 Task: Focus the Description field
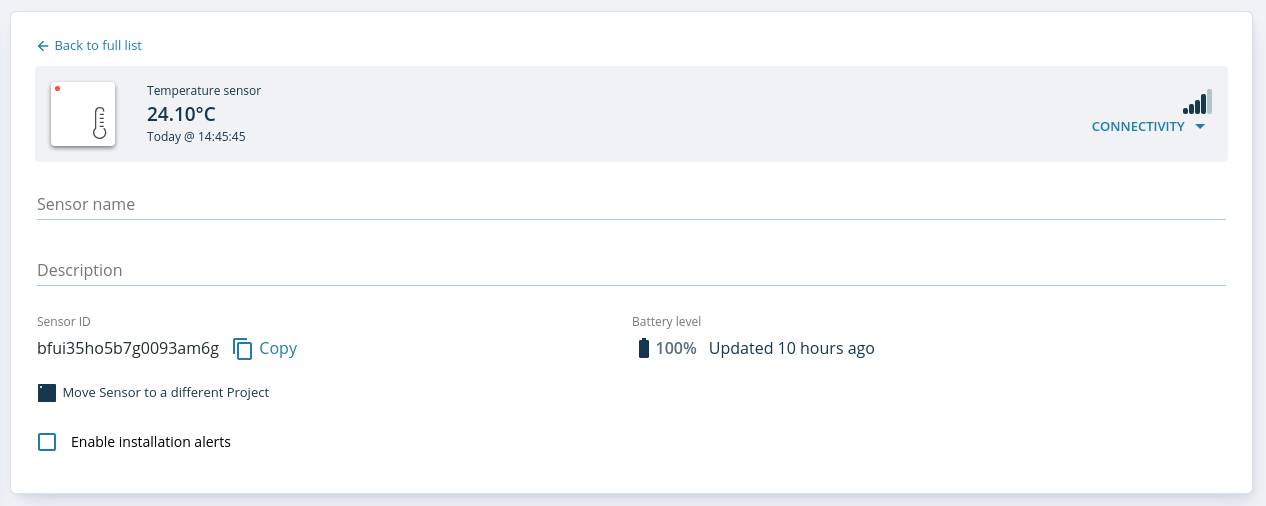[x=631, y=270]
